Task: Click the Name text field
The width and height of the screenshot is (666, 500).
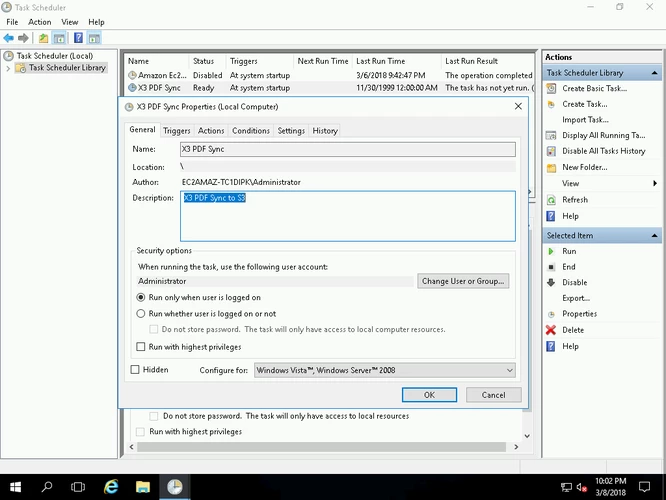Action: [x=348, y=149]
